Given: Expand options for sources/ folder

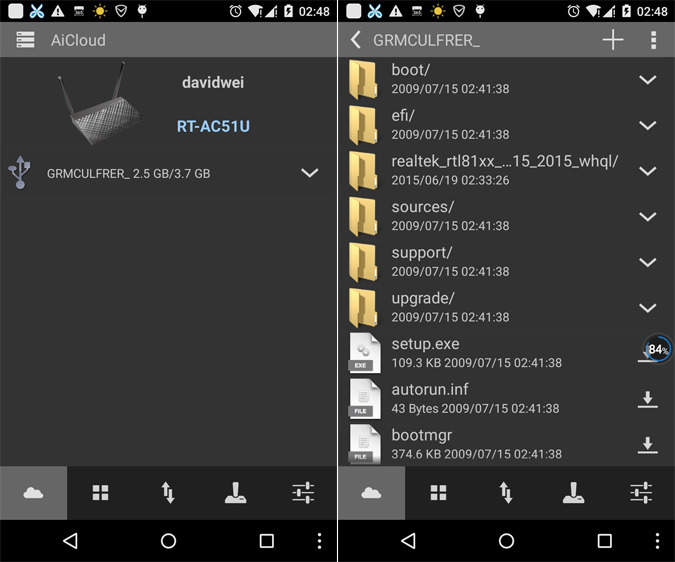Looking at the screenshot, I should pos(647,216).
